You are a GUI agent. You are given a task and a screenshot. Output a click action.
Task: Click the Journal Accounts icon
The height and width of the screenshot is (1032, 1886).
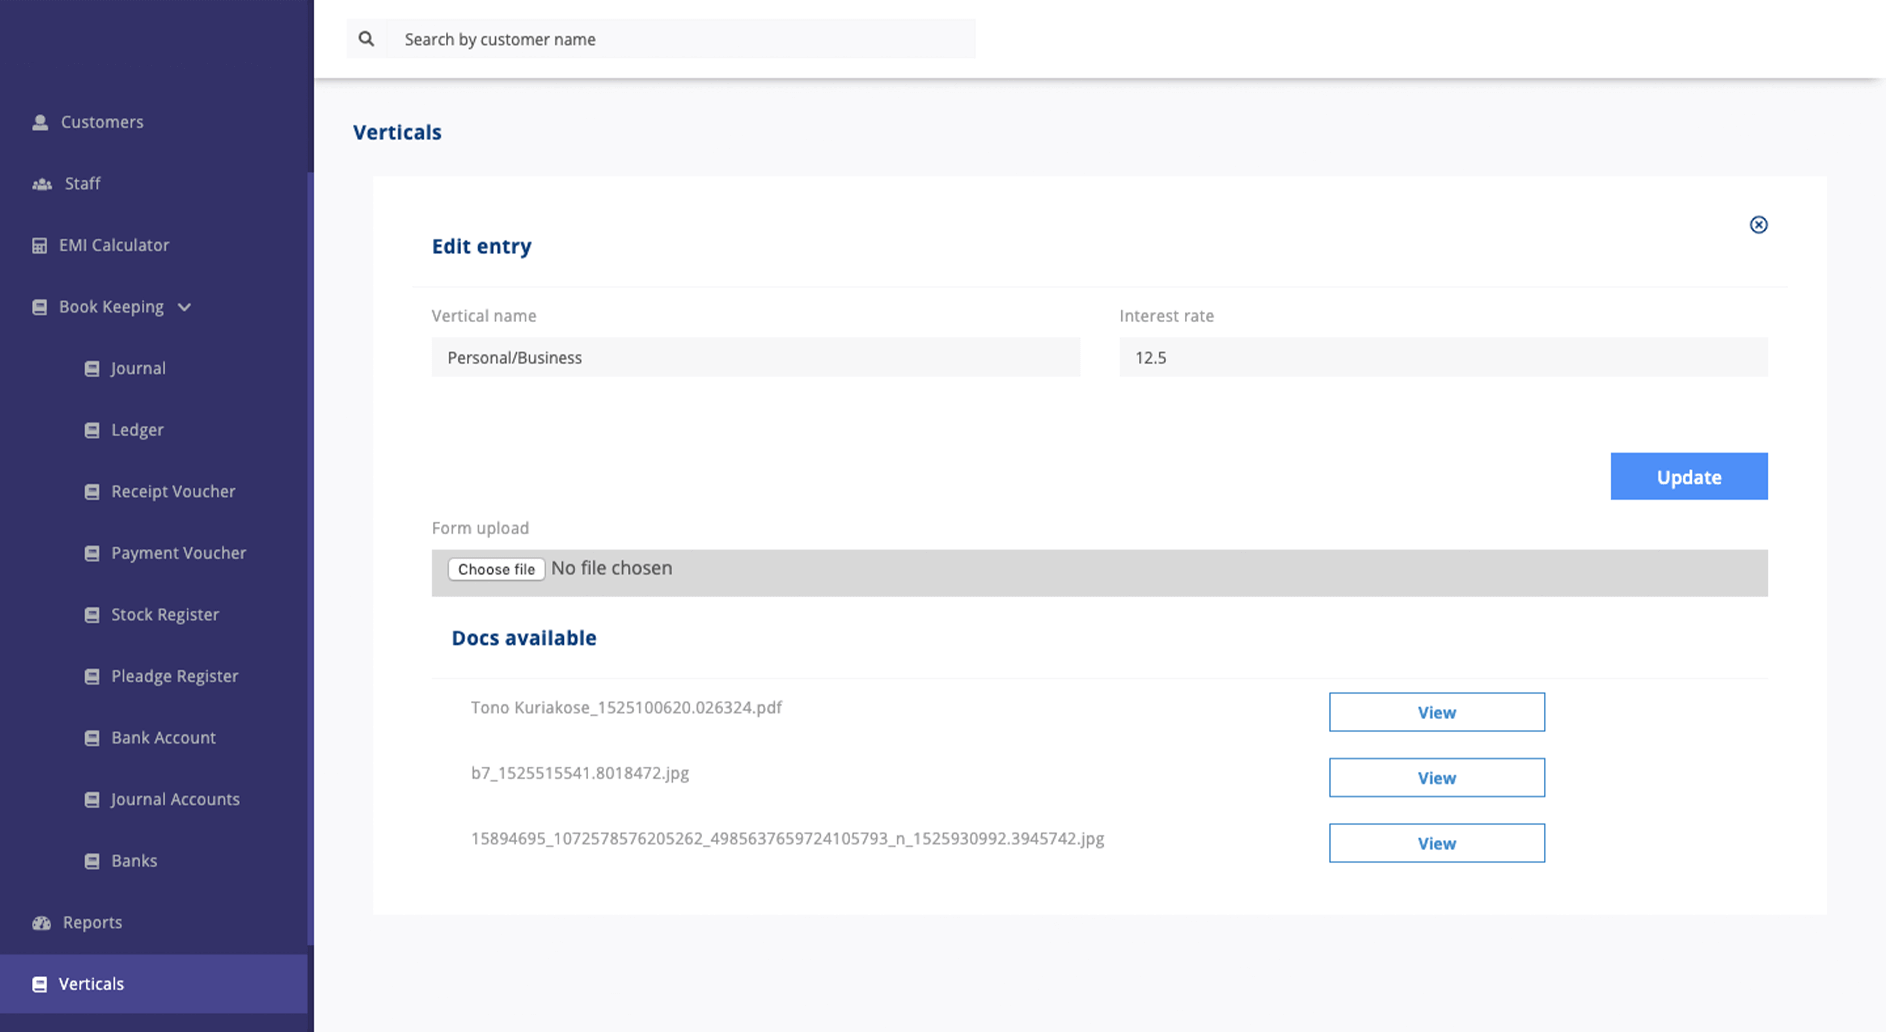[x=92, y=800]
